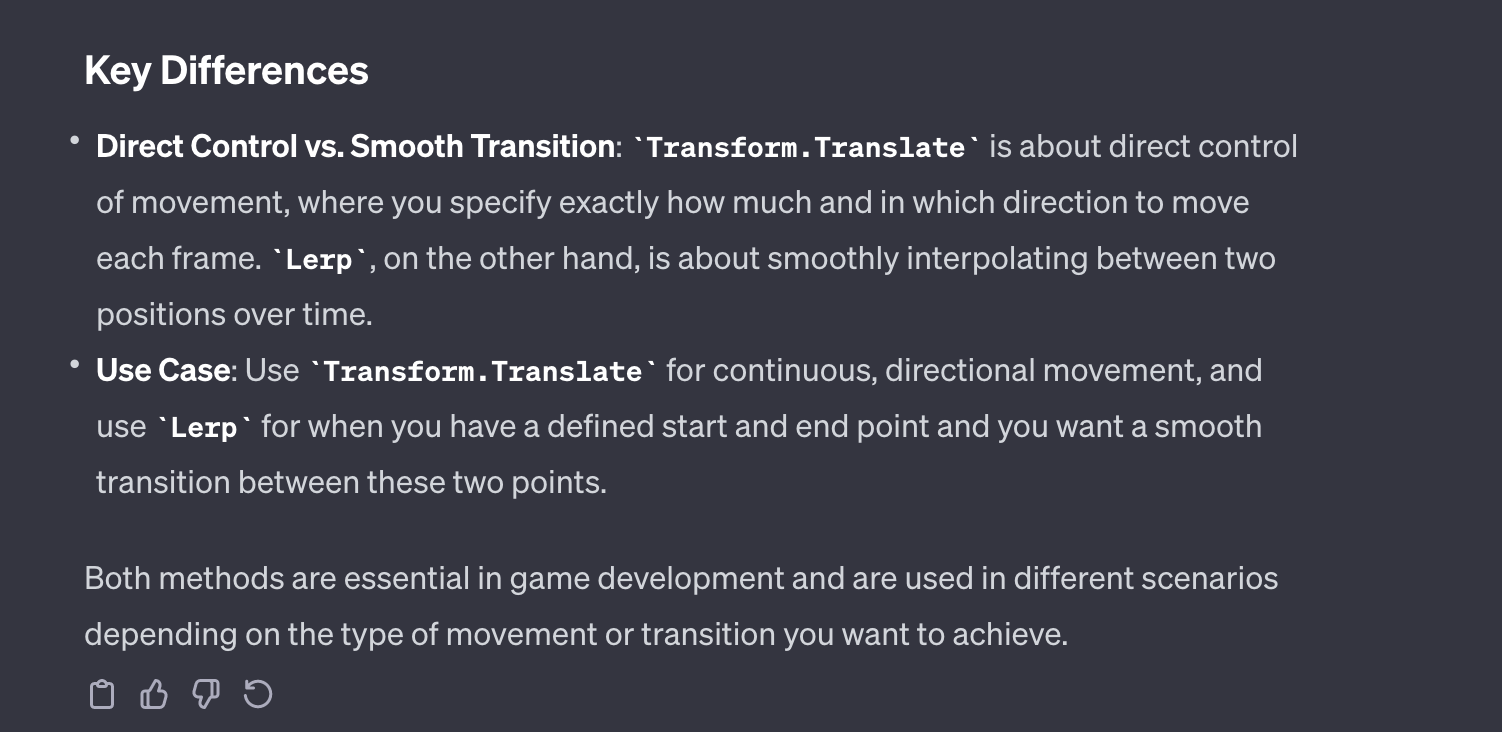
Task: Click the second bullet point marker
Action: pos(75,366)
